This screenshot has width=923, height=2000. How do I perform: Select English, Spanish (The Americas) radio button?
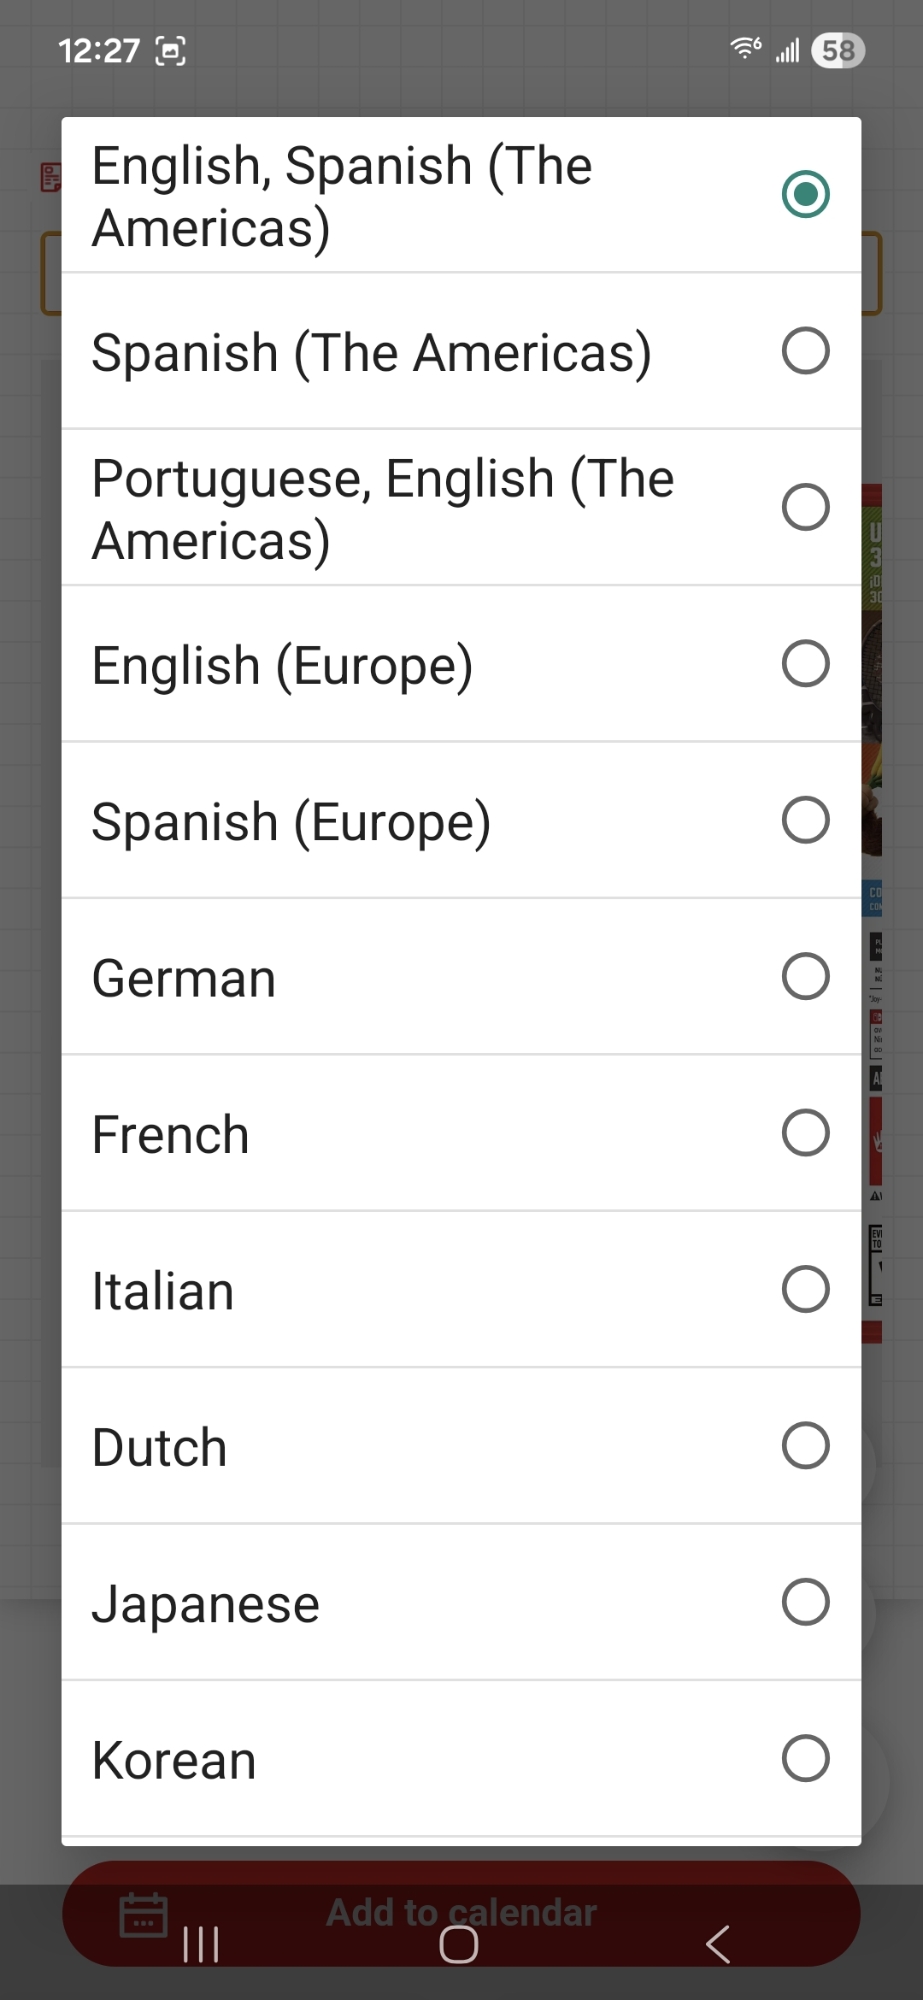(x=805, y=194)
